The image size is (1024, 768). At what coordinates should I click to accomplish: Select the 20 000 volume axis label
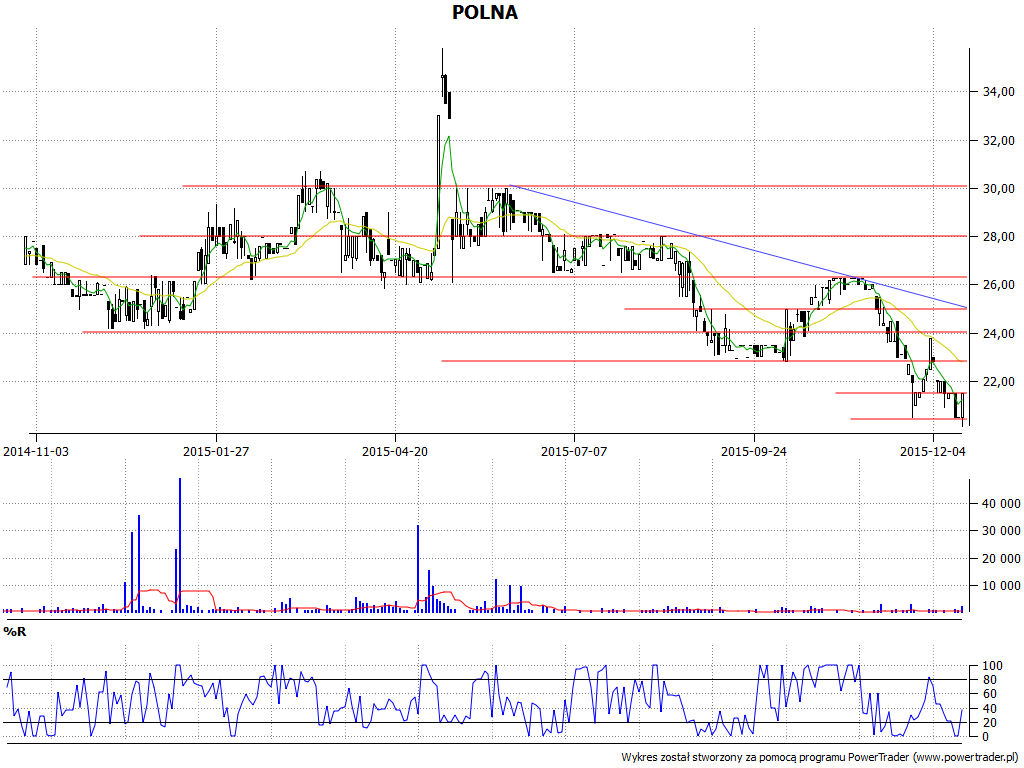click(x=1000, y=558)
